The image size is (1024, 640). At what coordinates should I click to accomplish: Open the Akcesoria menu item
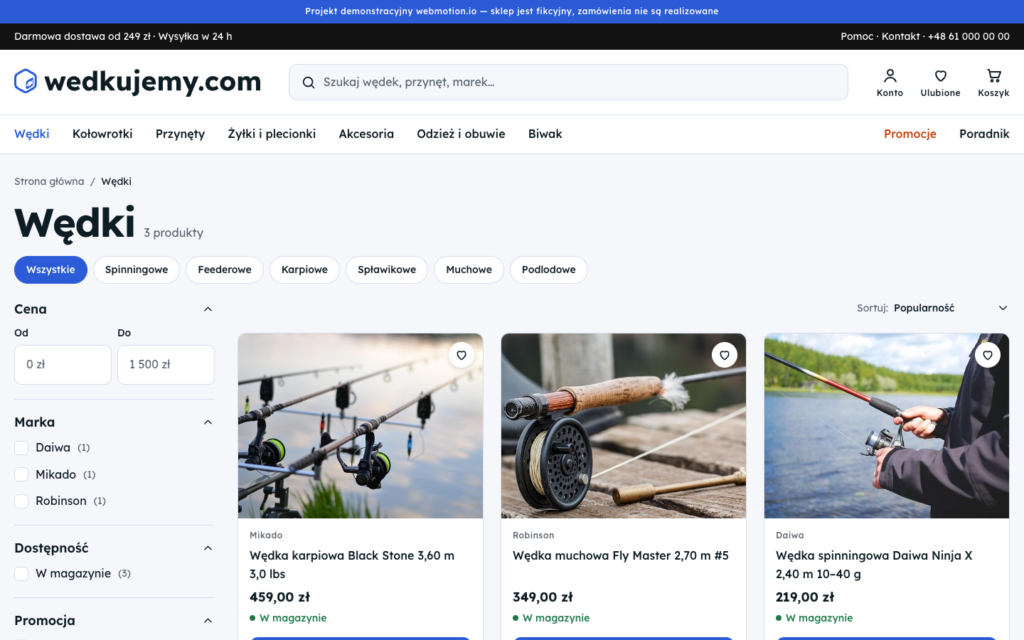click(x=366, y=134)
